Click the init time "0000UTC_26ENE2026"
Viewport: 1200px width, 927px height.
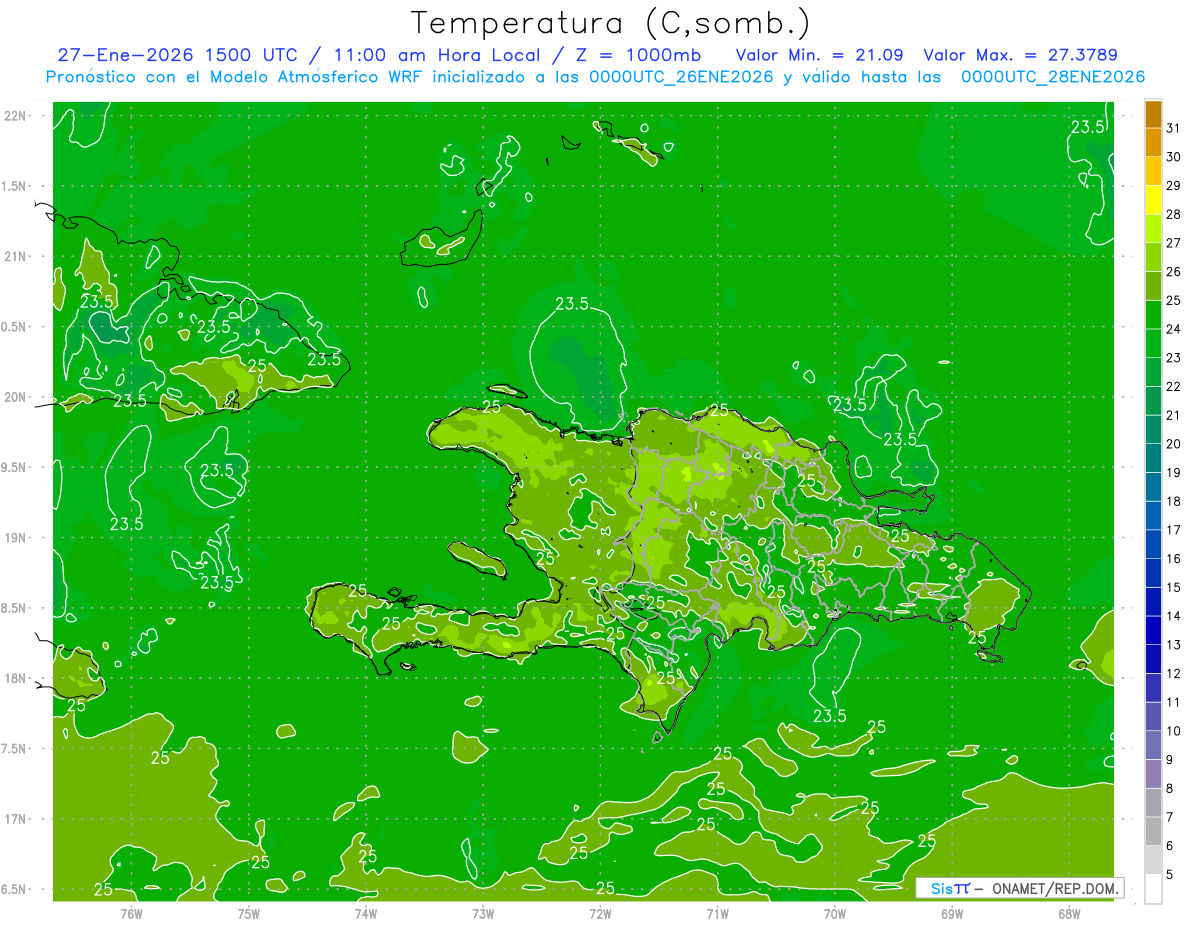coord(682,77)
